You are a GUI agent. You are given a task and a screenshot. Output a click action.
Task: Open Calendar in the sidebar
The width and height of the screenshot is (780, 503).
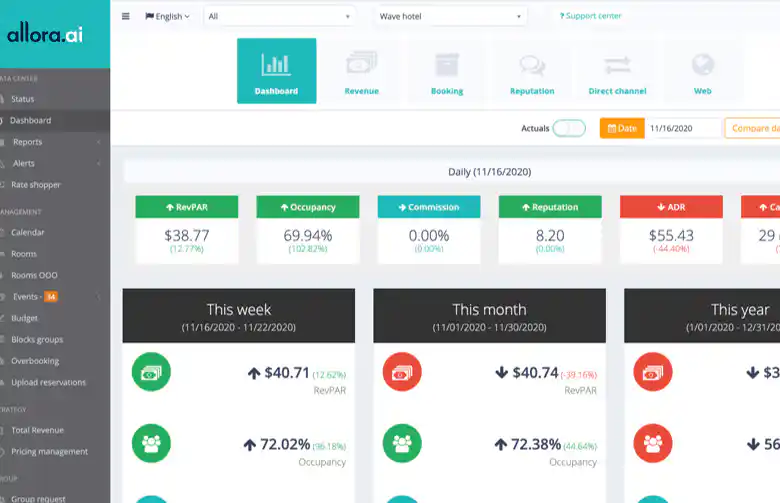point(55,232)
